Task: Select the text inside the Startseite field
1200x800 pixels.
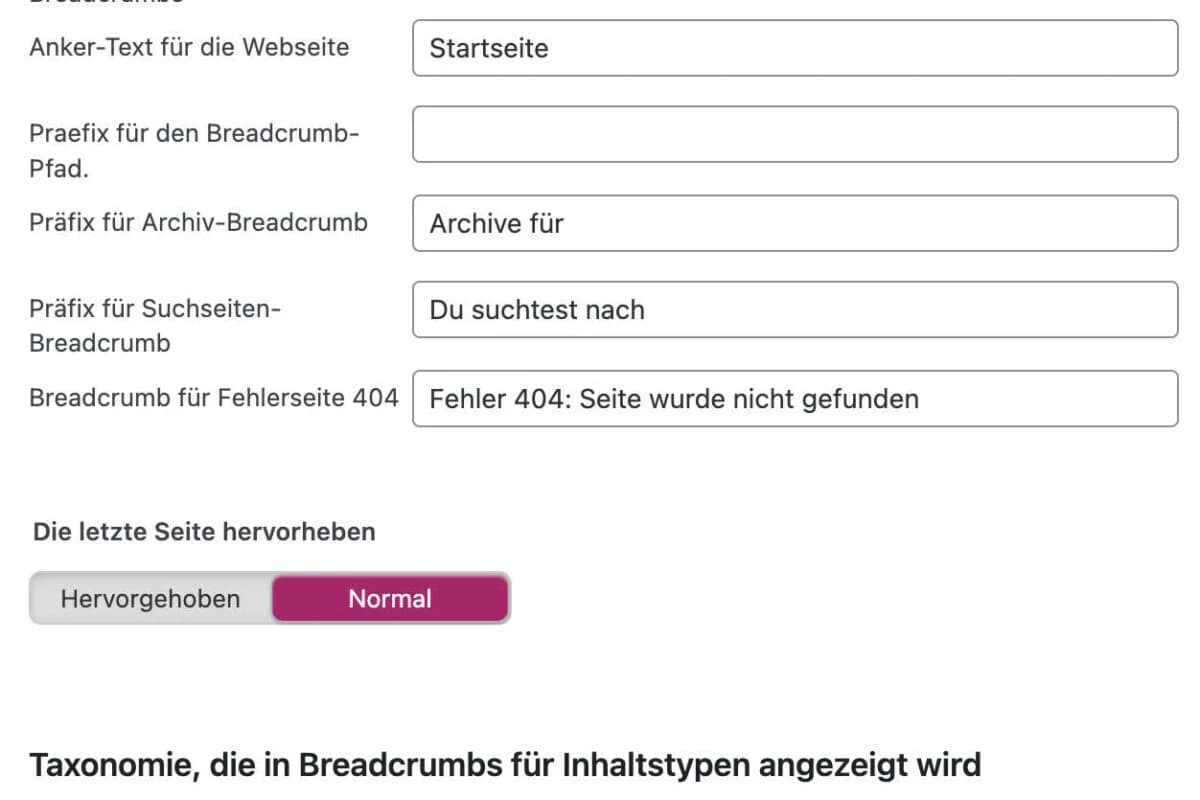Action: tap(487, 48)
